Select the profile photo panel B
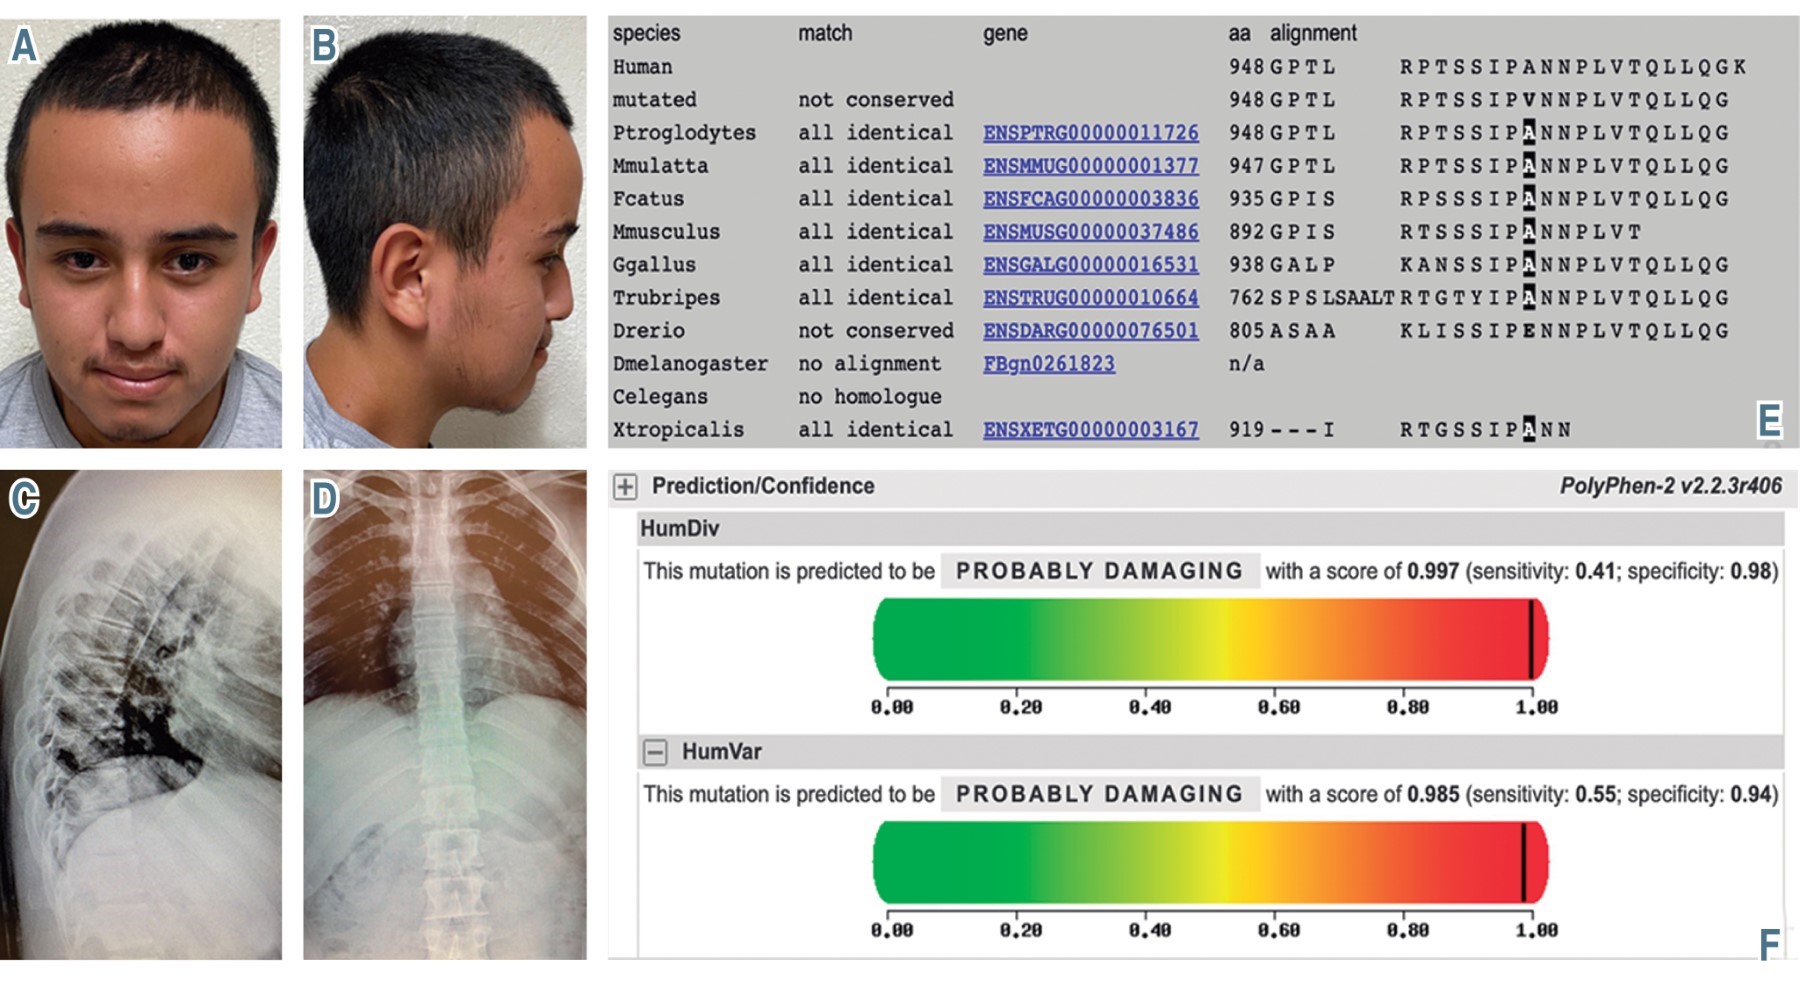This screenshot has height=995, width=1800. tap(445, 232)
